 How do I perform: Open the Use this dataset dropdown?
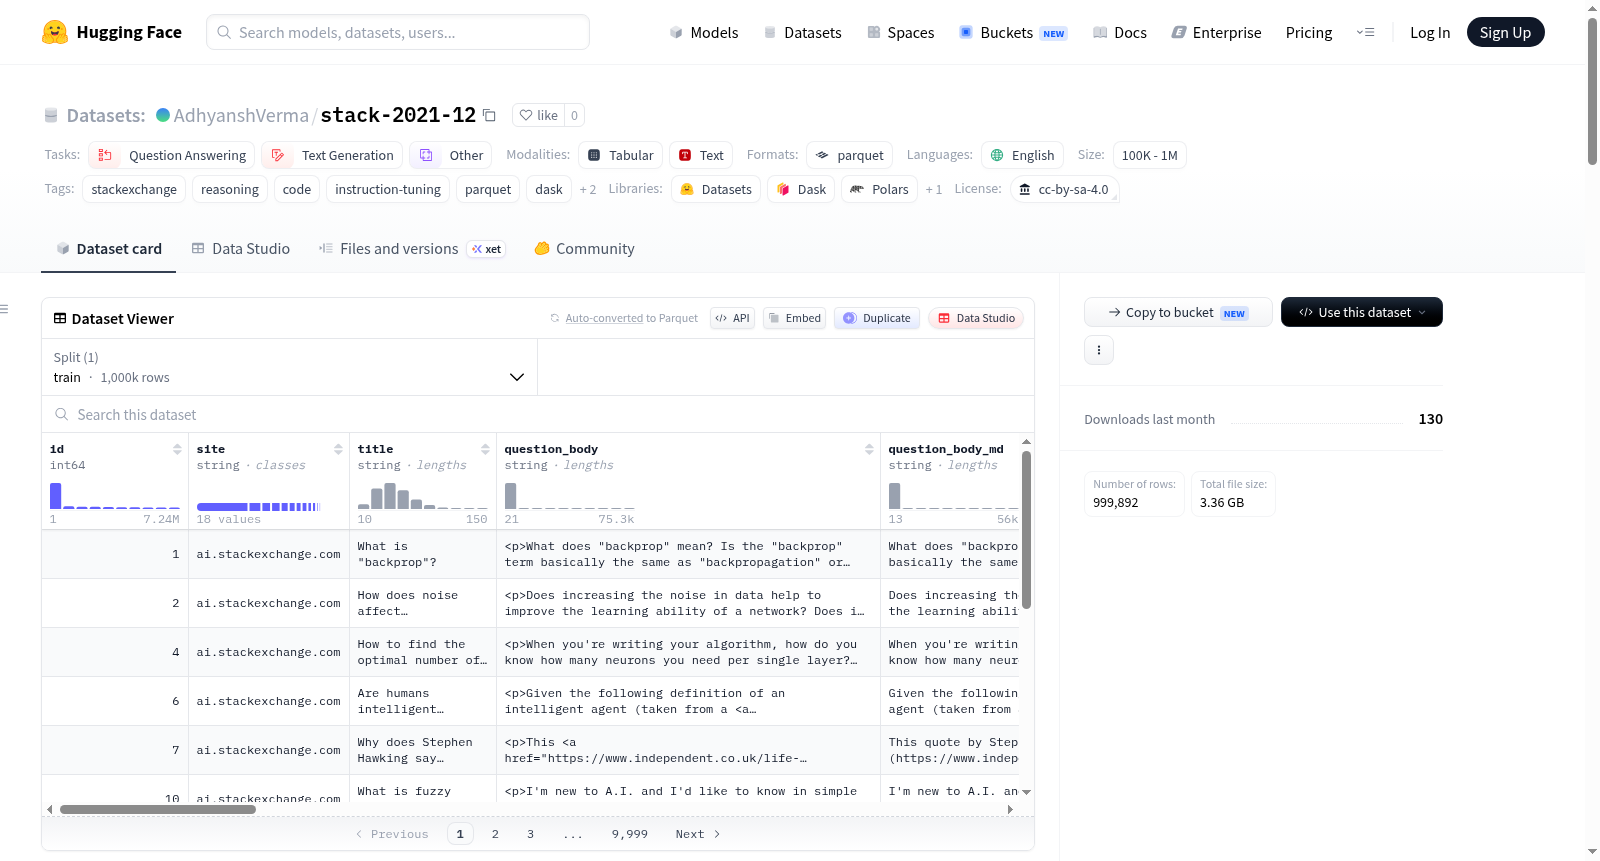1362,312
